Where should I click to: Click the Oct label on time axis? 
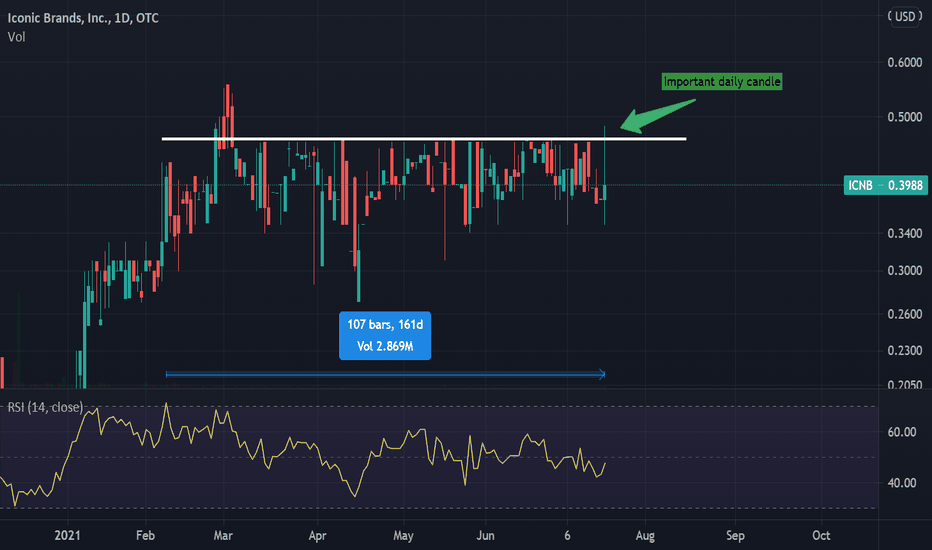821,536
